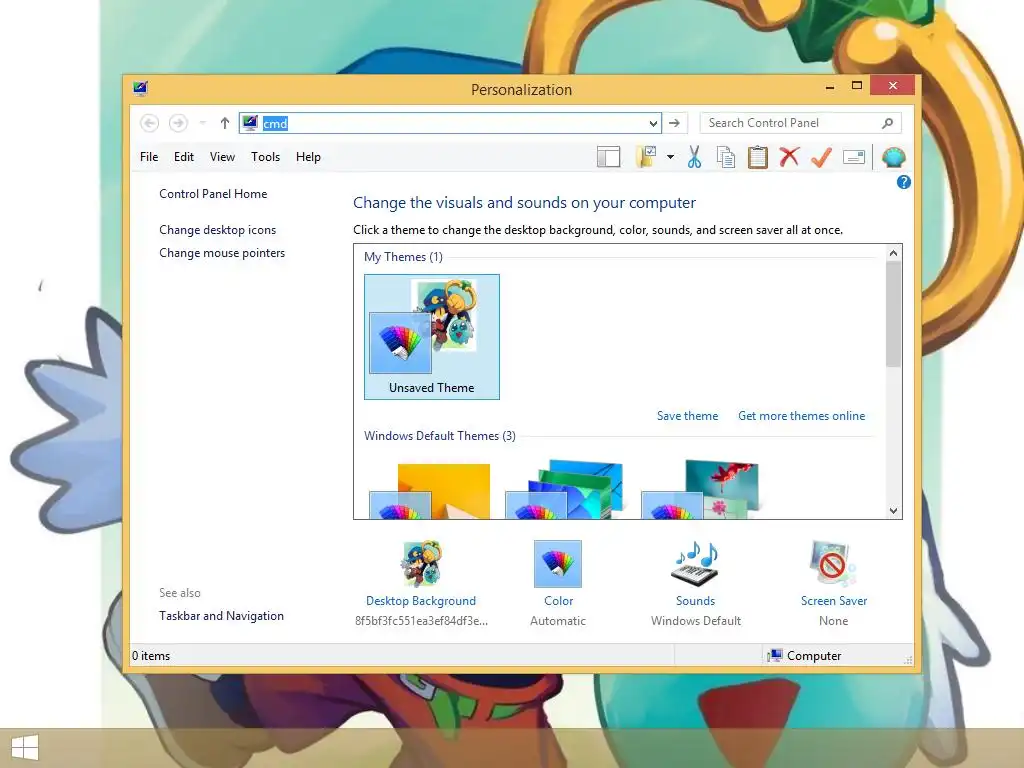This screenshot has width=1024, height=768.
Task: Open the Sounds settings icon
Action: click(x=696, y=564)
